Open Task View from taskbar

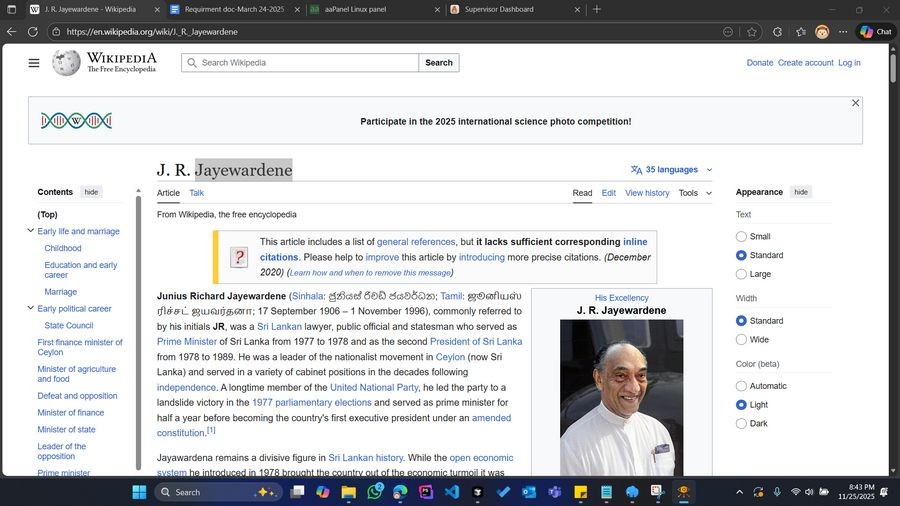(297, 492)
